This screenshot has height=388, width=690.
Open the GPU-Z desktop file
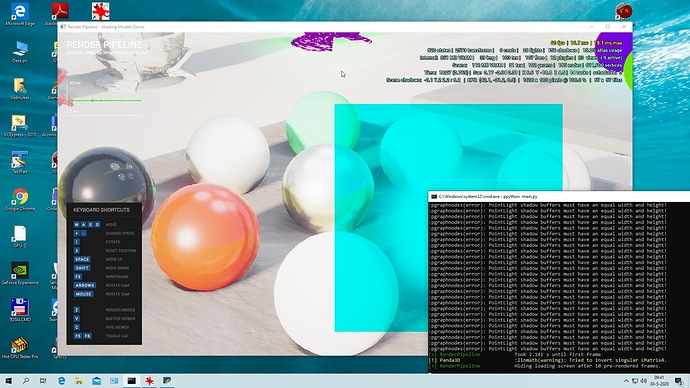coord(20,236)
